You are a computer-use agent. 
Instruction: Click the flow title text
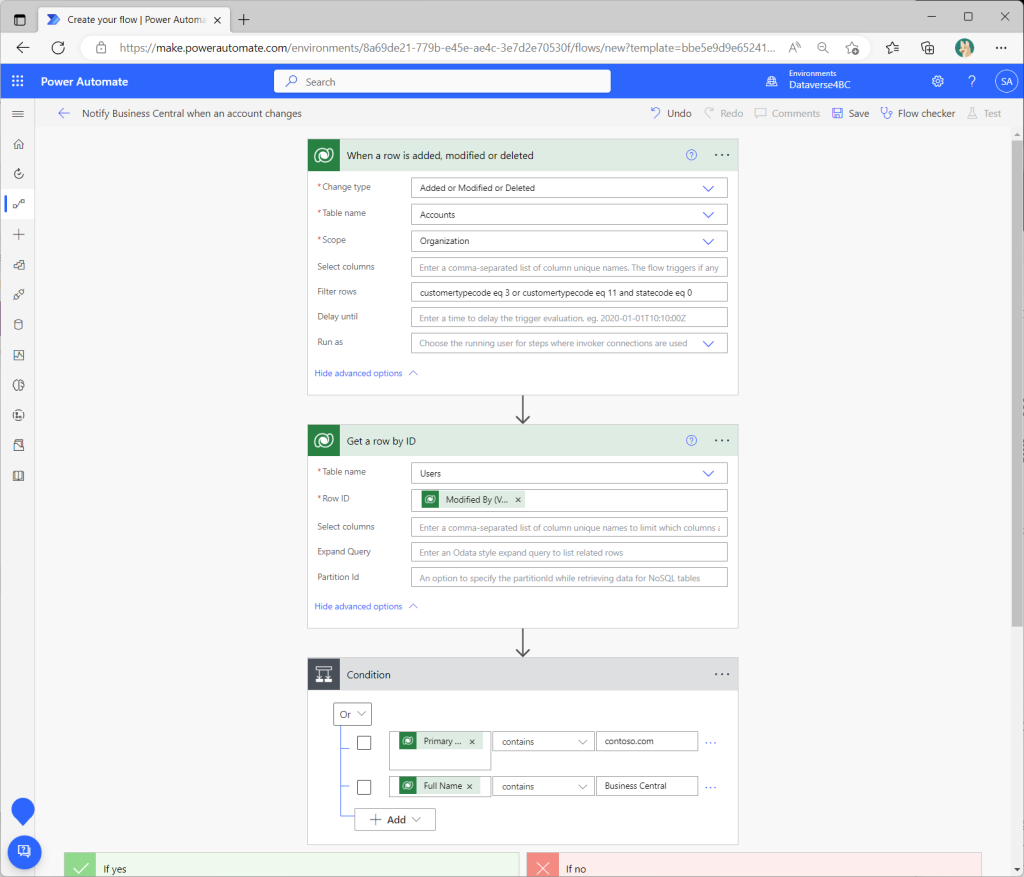click(x=191, y=113)
